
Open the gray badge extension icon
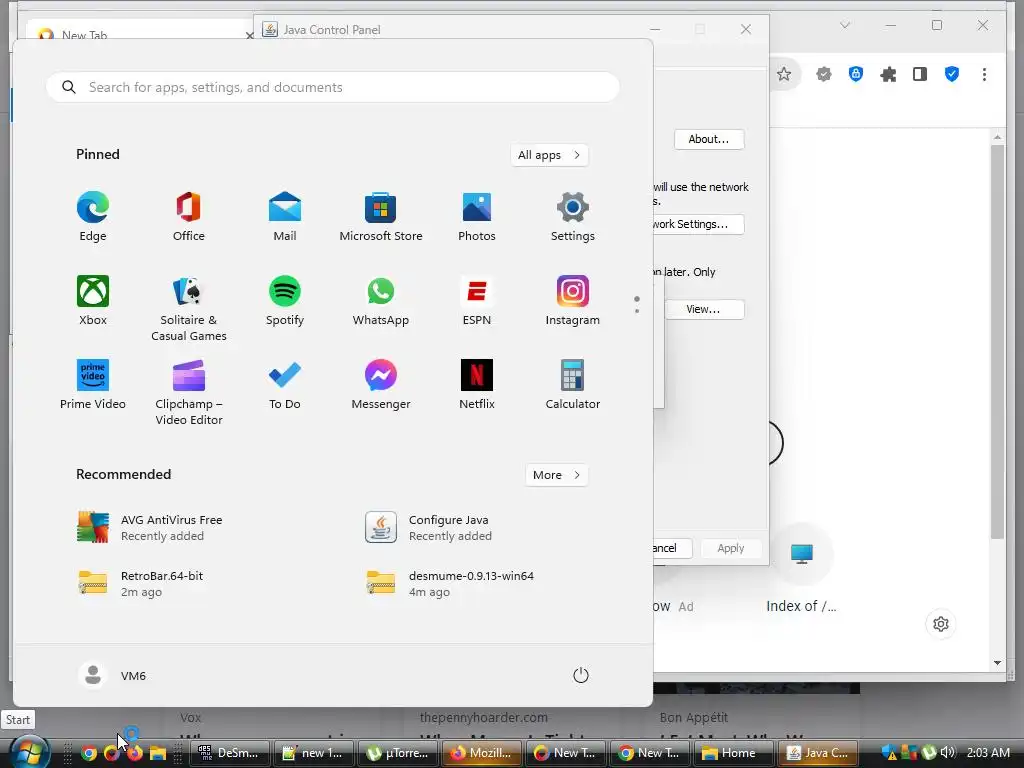824,74
